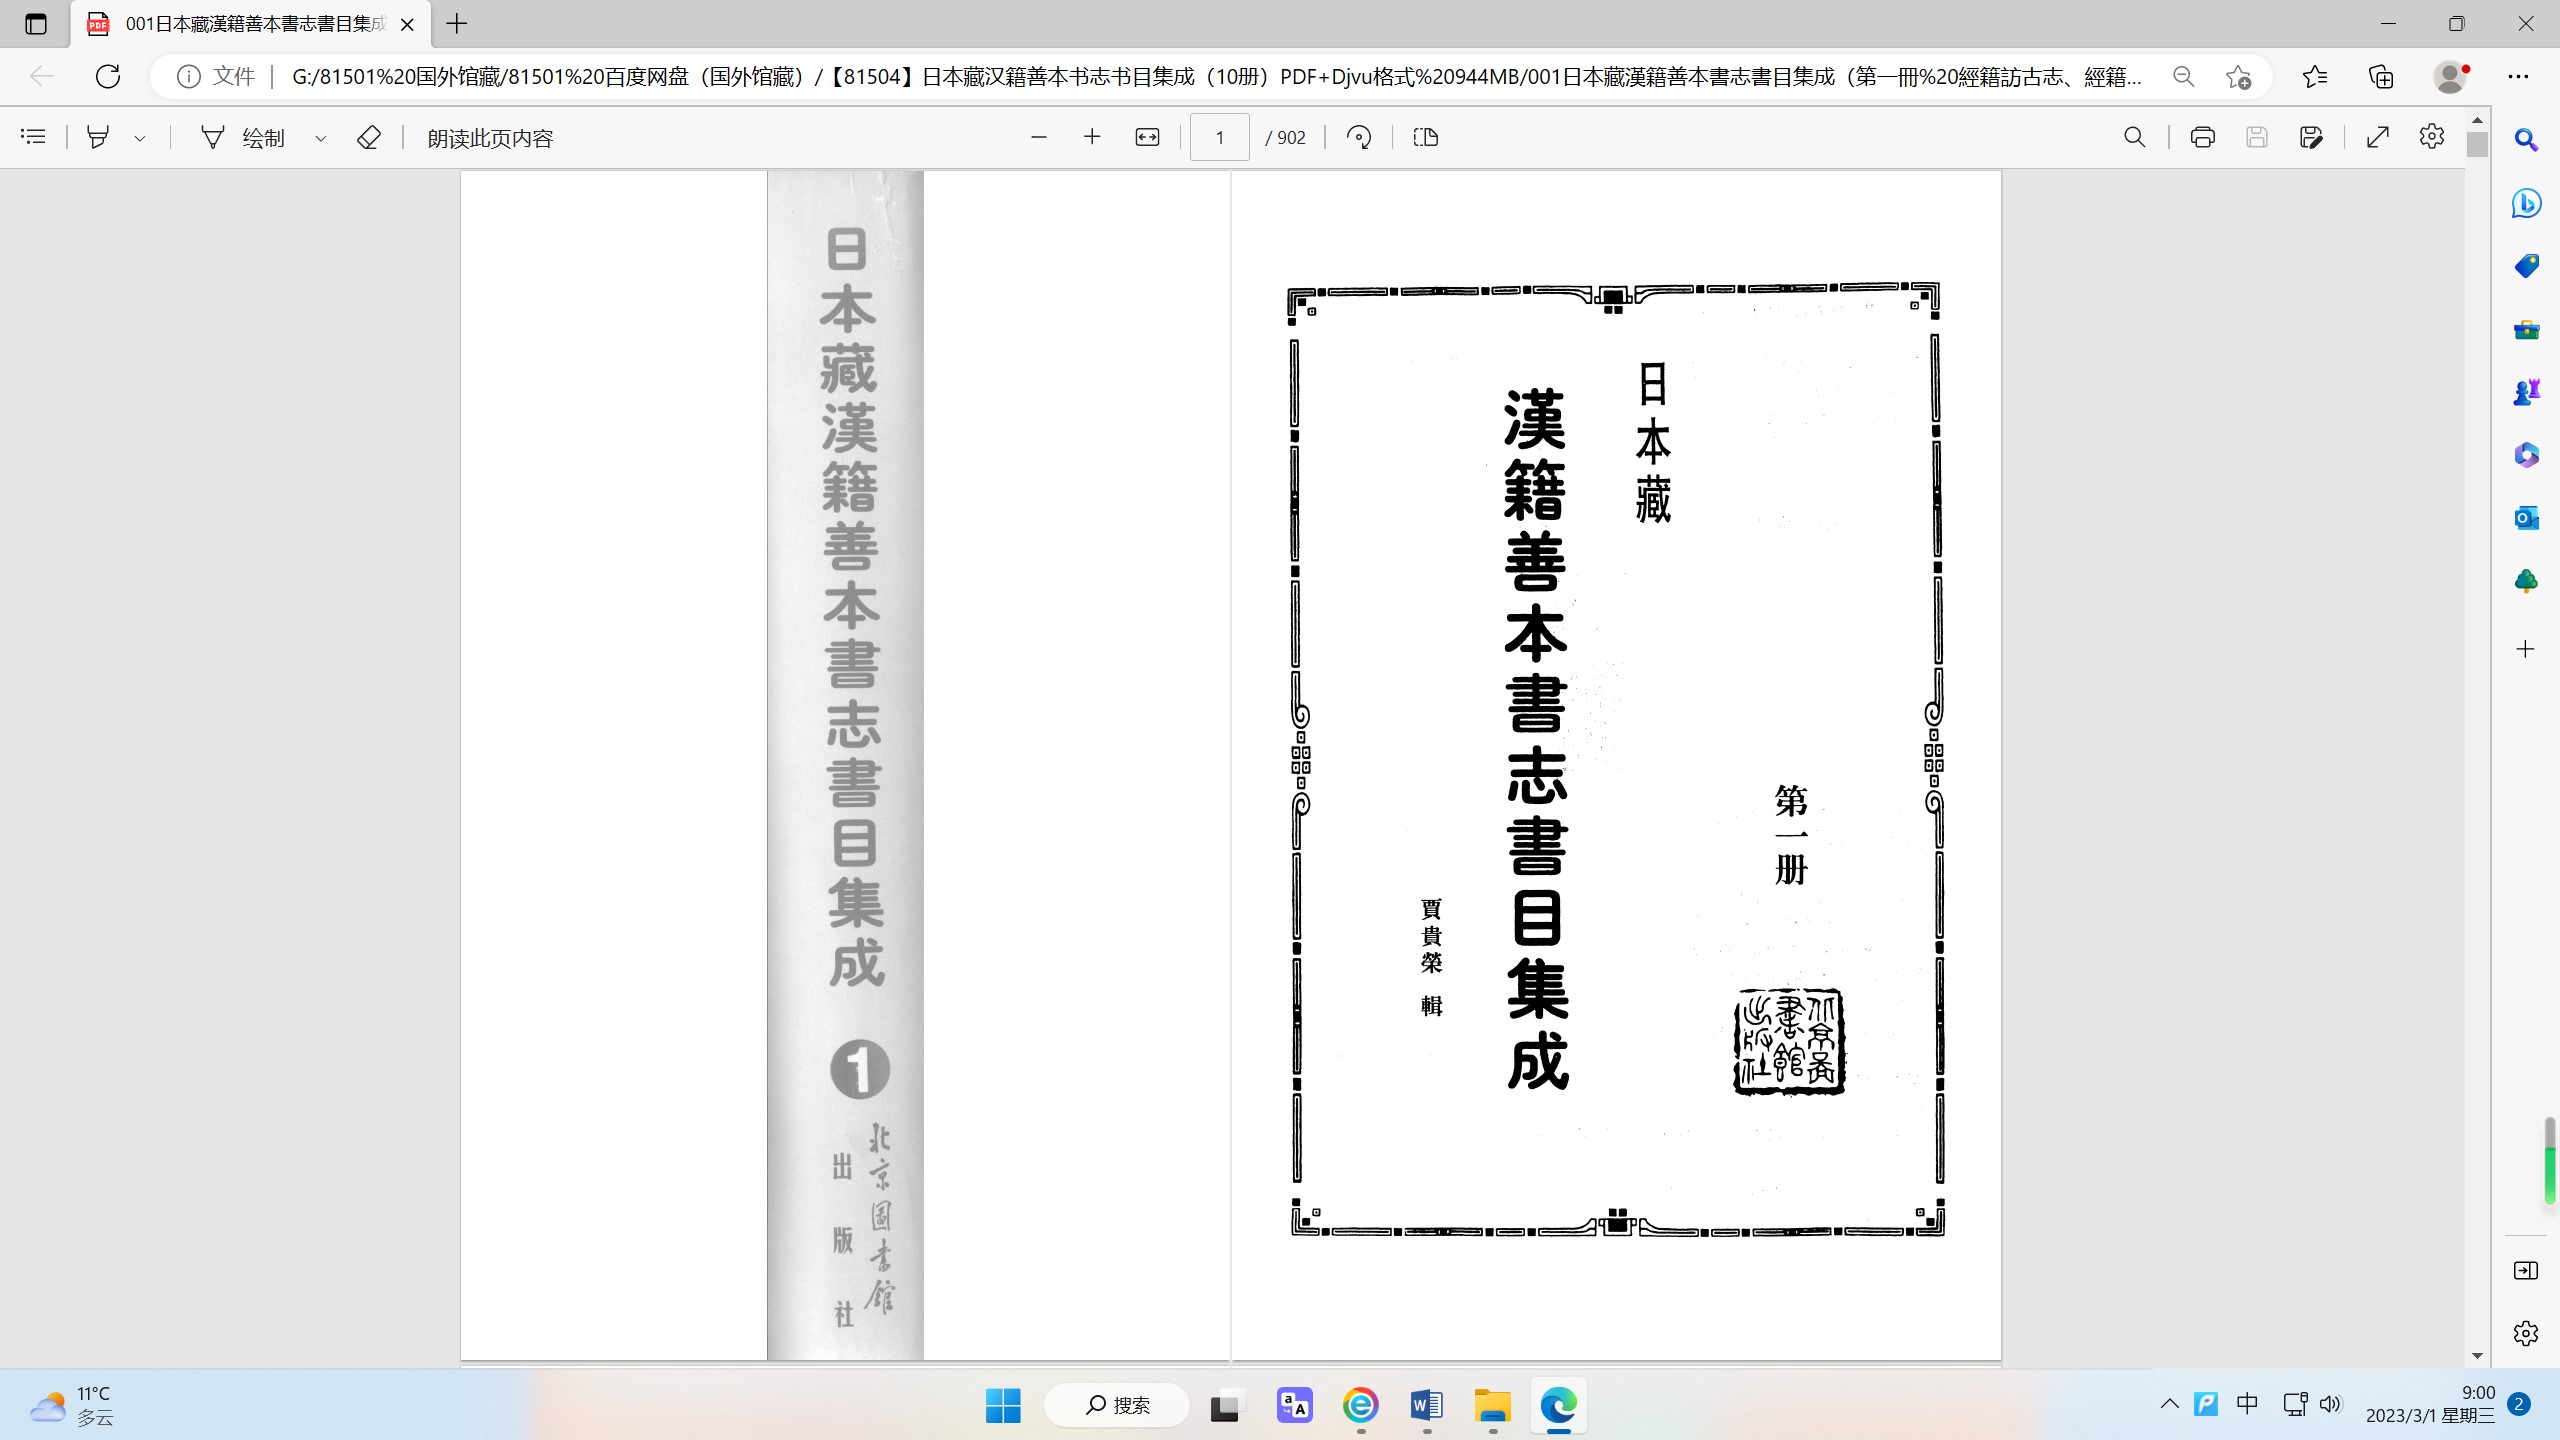
Task: Print the PDF document
Action: tap(2202, 137)
